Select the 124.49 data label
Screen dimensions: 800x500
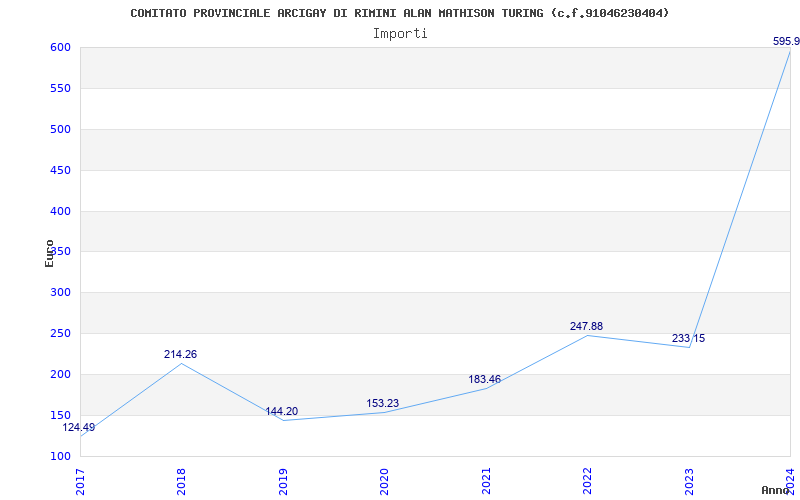[x=79, y=428]
